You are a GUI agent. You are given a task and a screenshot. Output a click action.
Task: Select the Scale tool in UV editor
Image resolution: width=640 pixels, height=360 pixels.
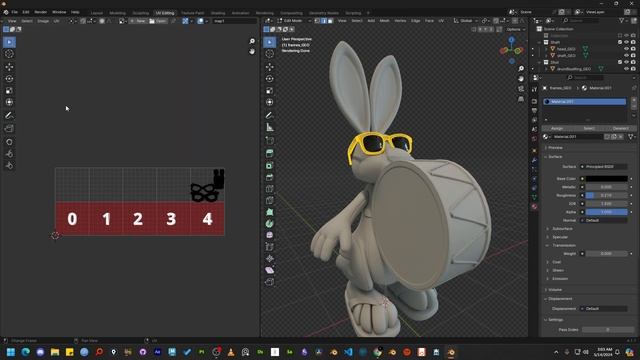pyautogui.click(x=9, y=90)
